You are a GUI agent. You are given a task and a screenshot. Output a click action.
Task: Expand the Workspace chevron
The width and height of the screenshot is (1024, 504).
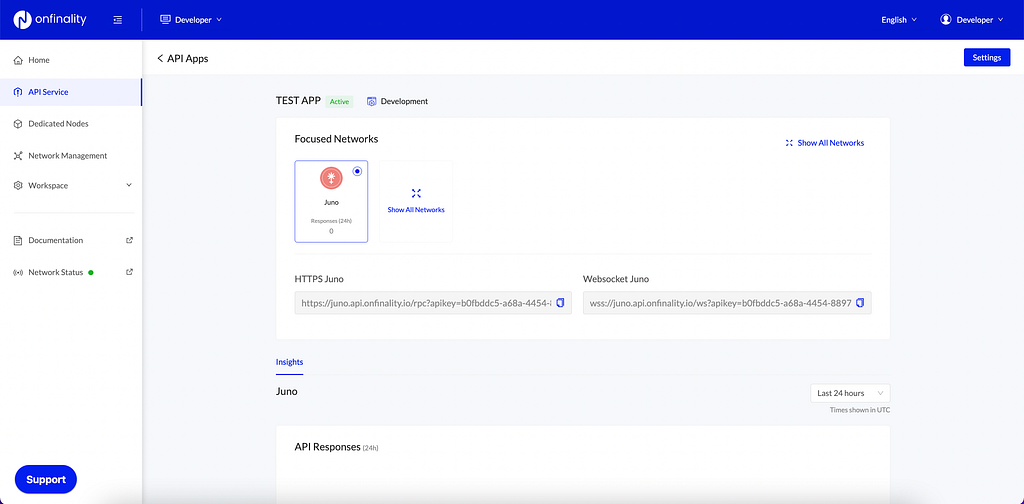(x=129, y=185)
